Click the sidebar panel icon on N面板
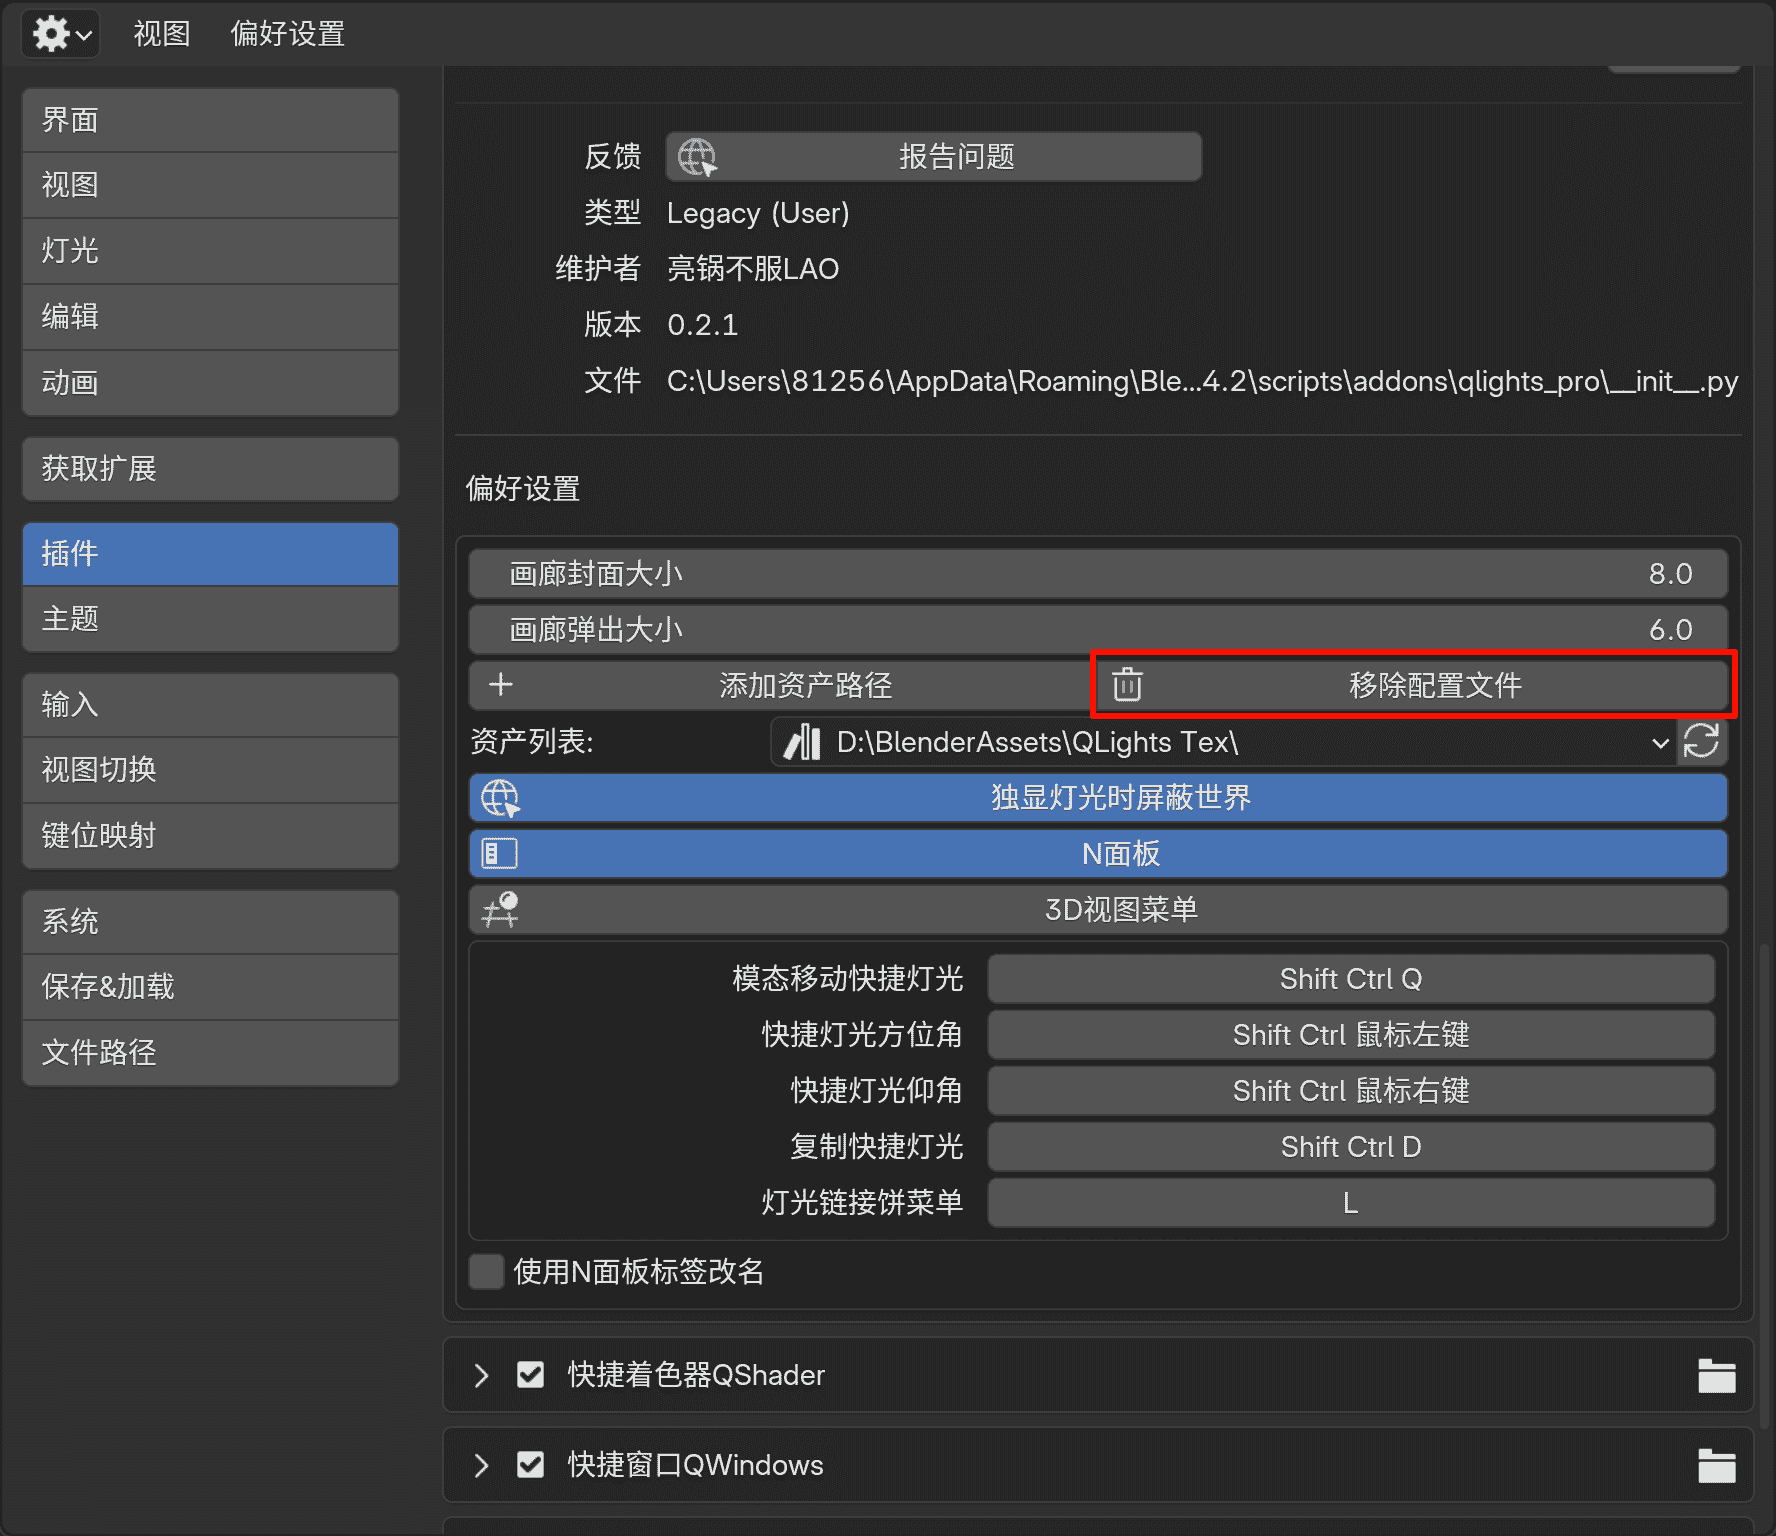The image size is (1776, 1536). point(499,854)
